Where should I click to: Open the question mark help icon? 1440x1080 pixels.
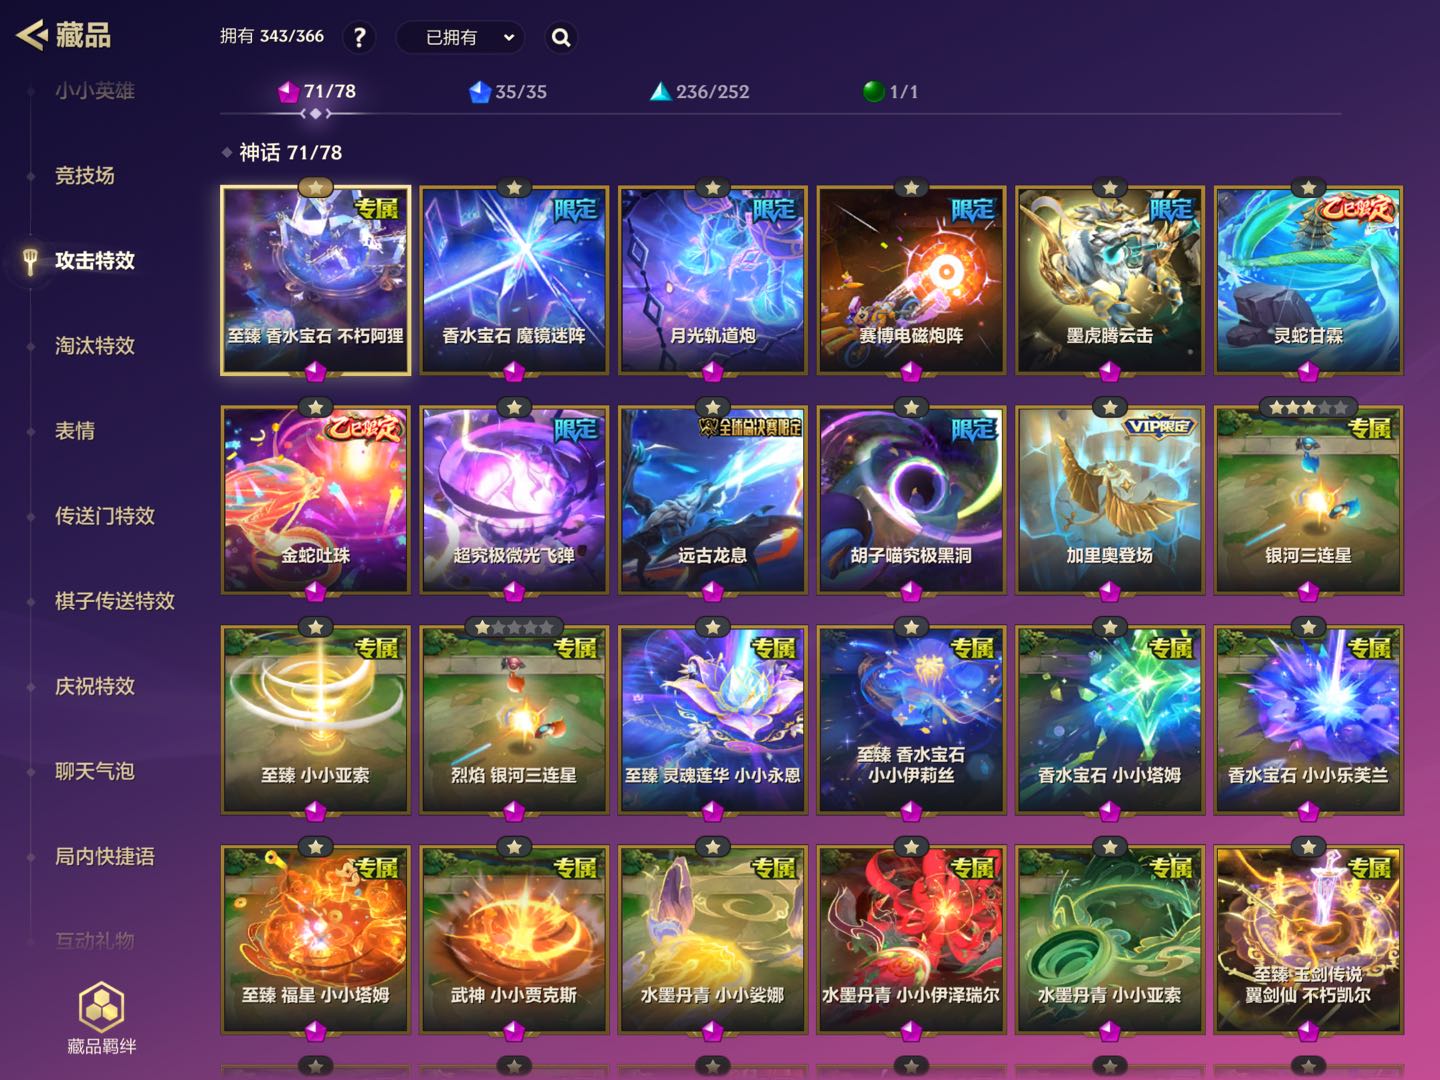point(359,38)
